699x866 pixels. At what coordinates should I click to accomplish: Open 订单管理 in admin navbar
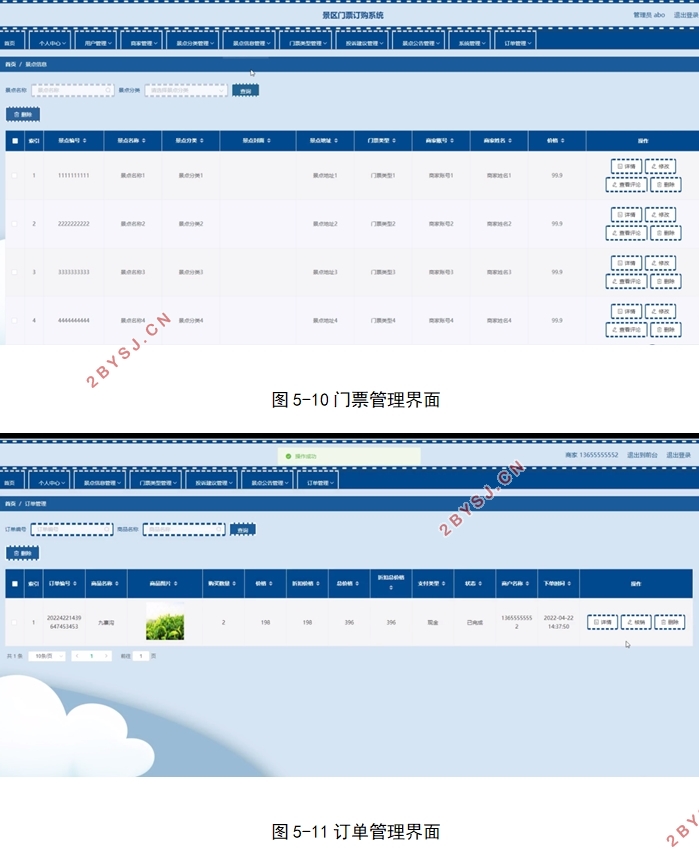516,43
